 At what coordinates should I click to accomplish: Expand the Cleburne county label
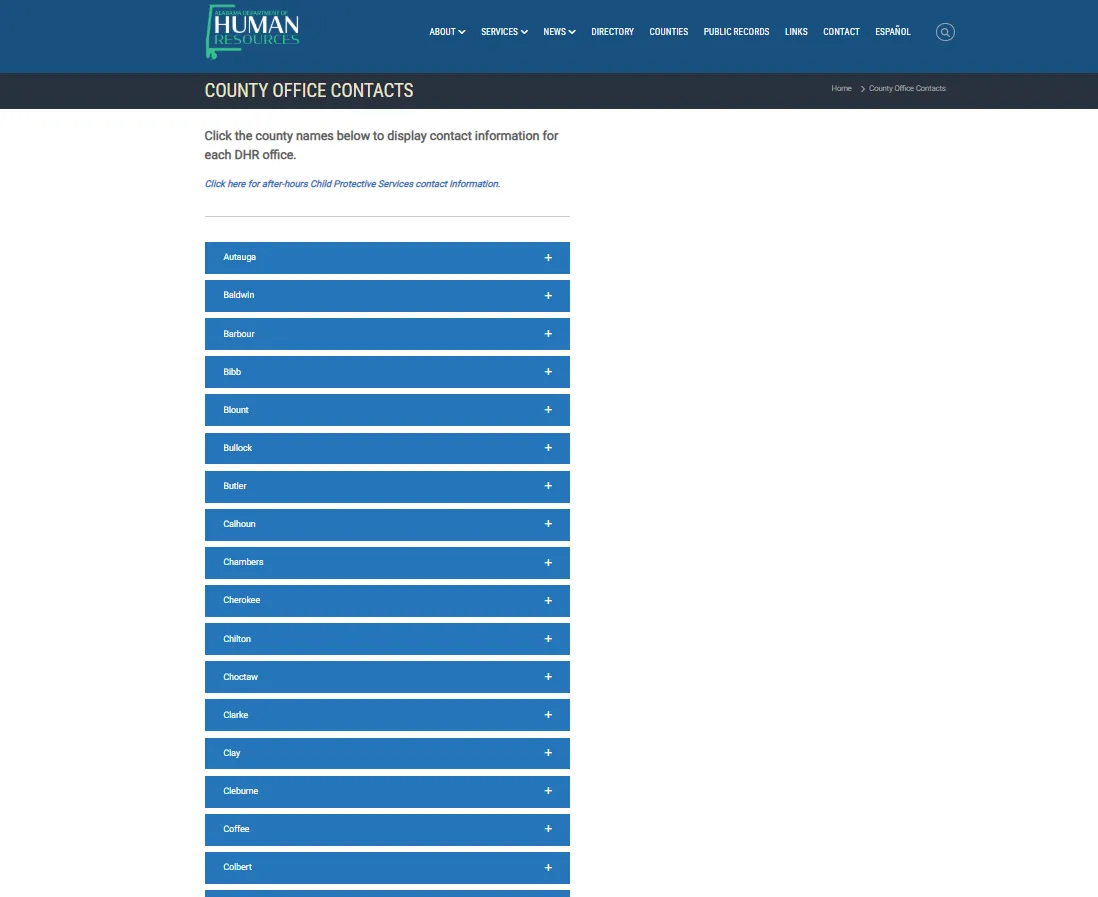241,791
